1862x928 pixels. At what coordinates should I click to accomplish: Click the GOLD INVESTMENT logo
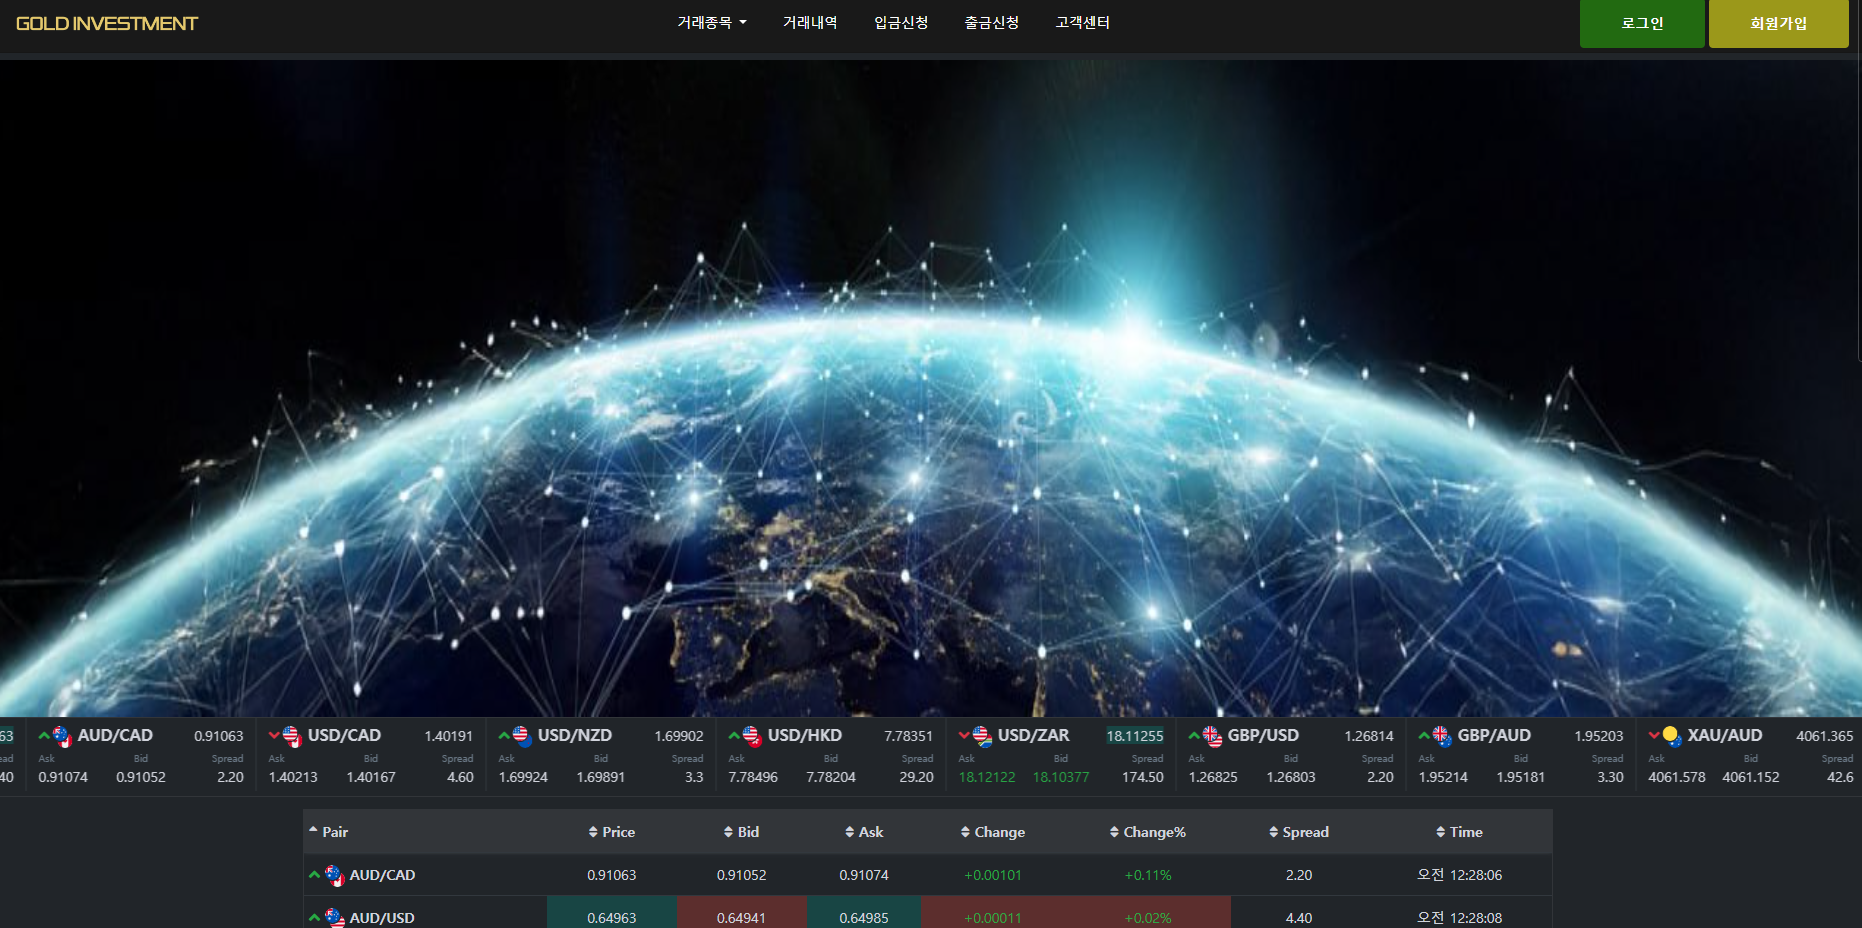click(x=107, y=23)
